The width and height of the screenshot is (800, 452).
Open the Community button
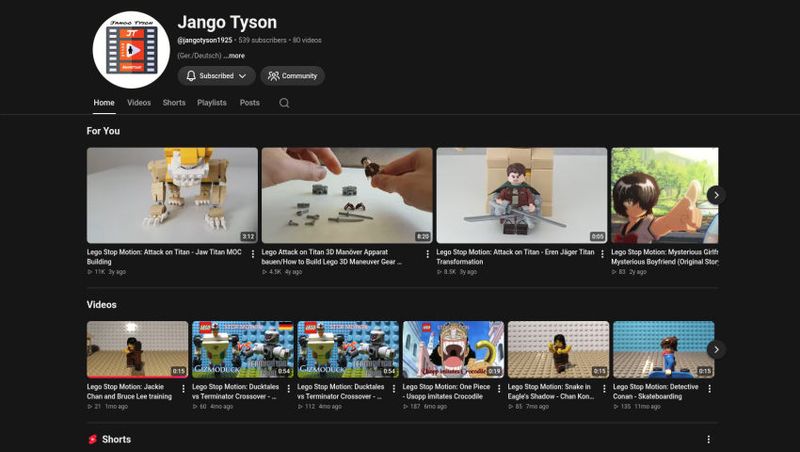[x=292, y=76]
